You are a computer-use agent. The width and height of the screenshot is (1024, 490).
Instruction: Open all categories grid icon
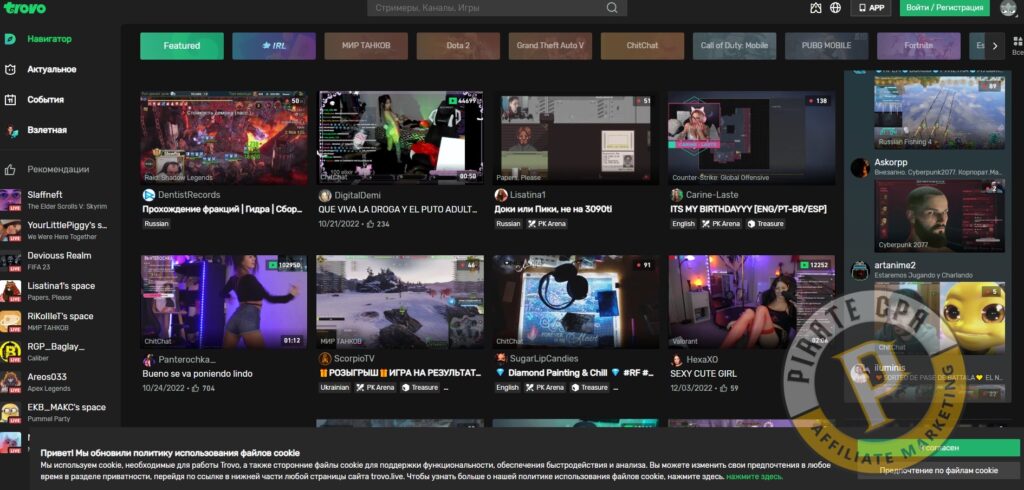tap(1017, 44)
